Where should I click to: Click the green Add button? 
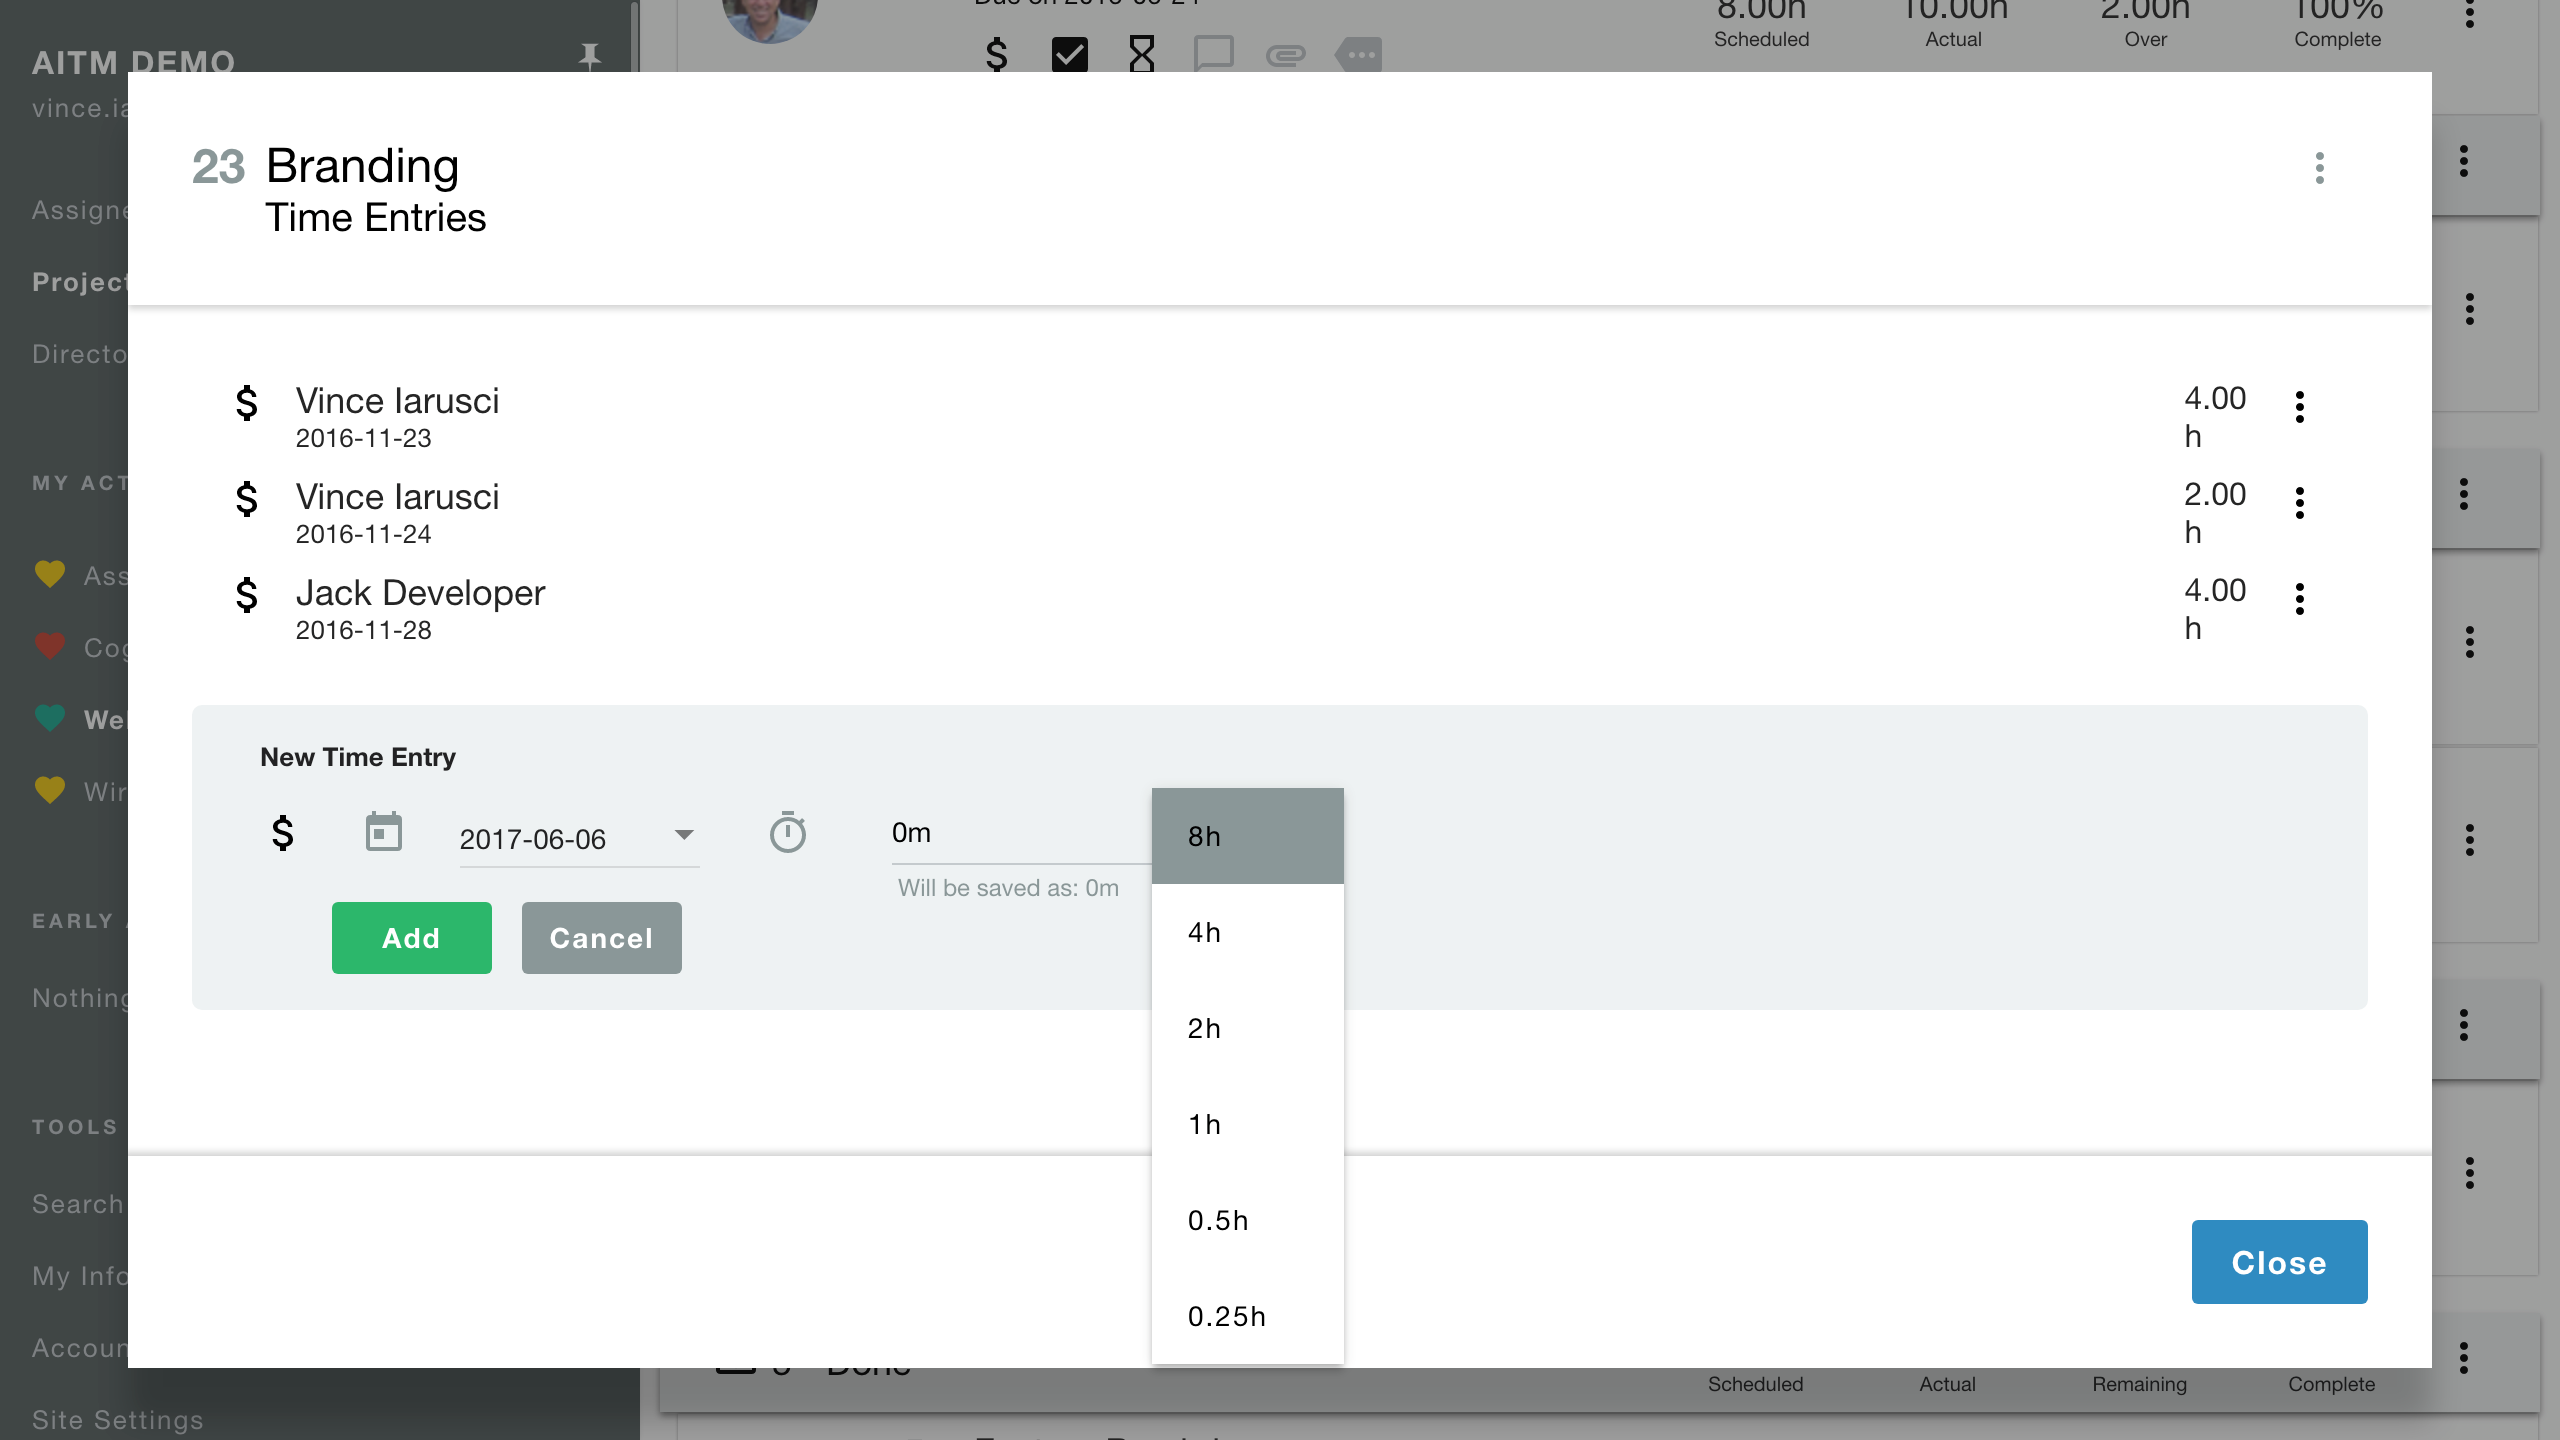coord(411,938)
